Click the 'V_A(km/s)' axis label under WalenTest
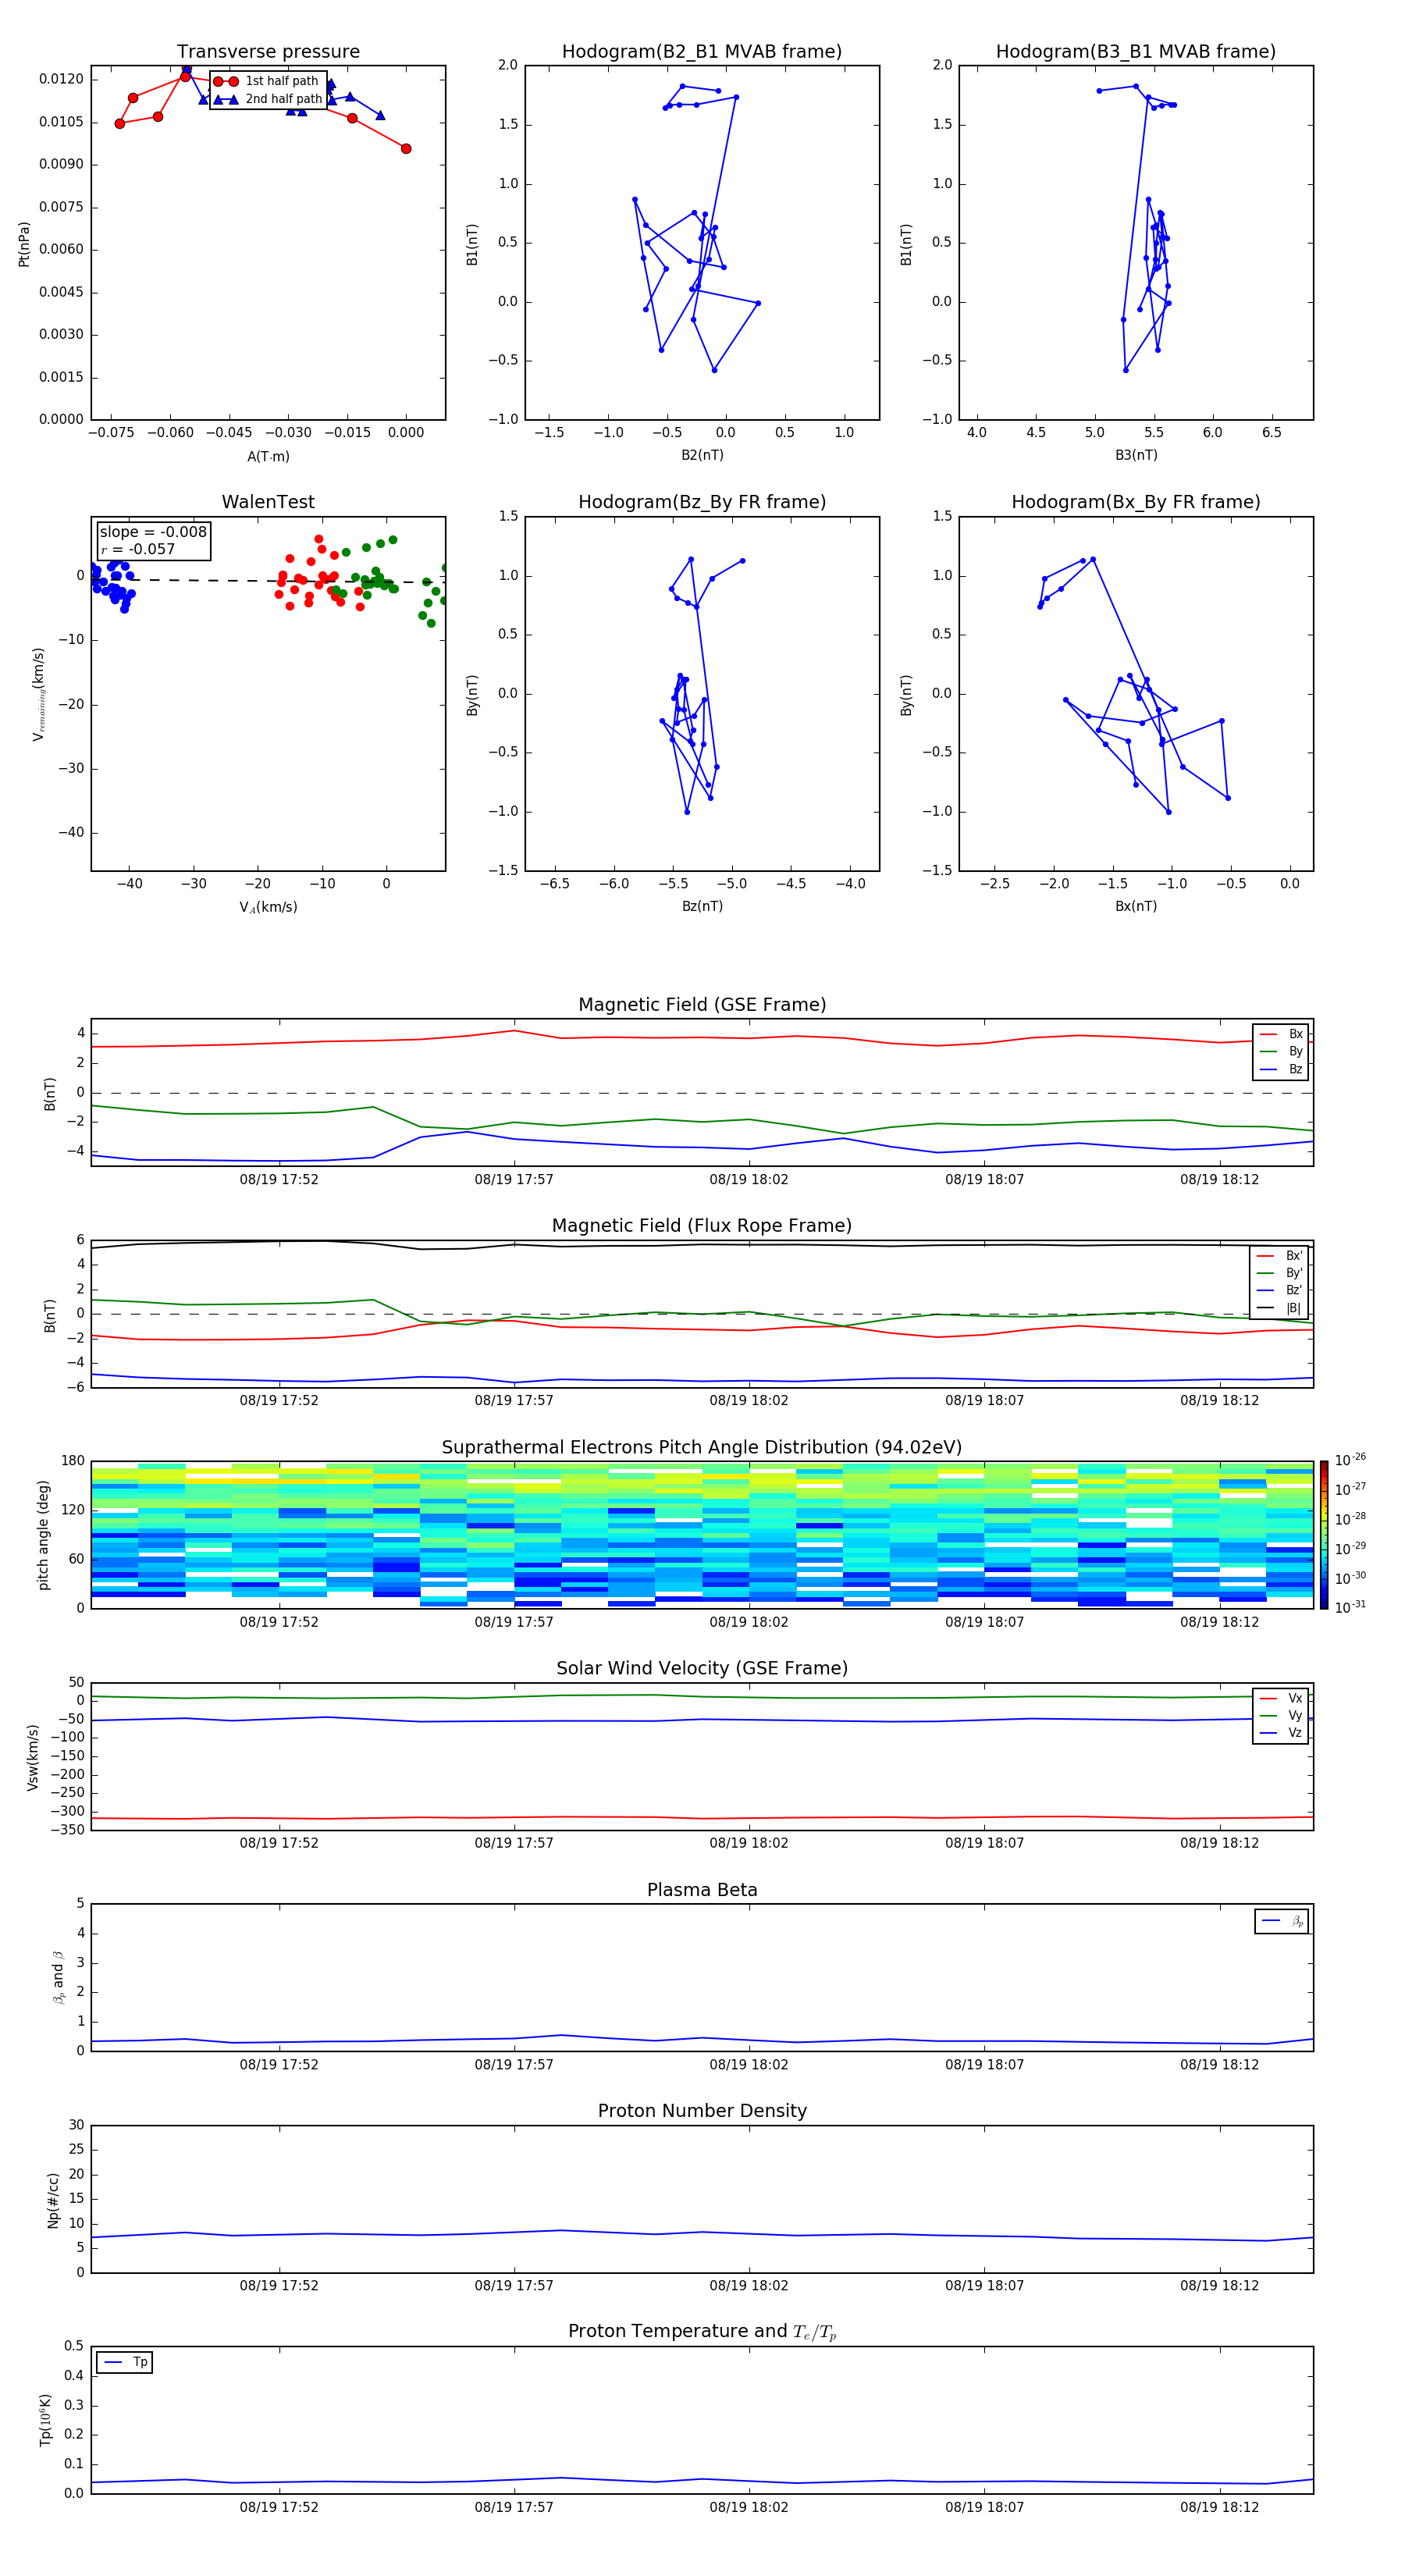 tap(268, 907)
